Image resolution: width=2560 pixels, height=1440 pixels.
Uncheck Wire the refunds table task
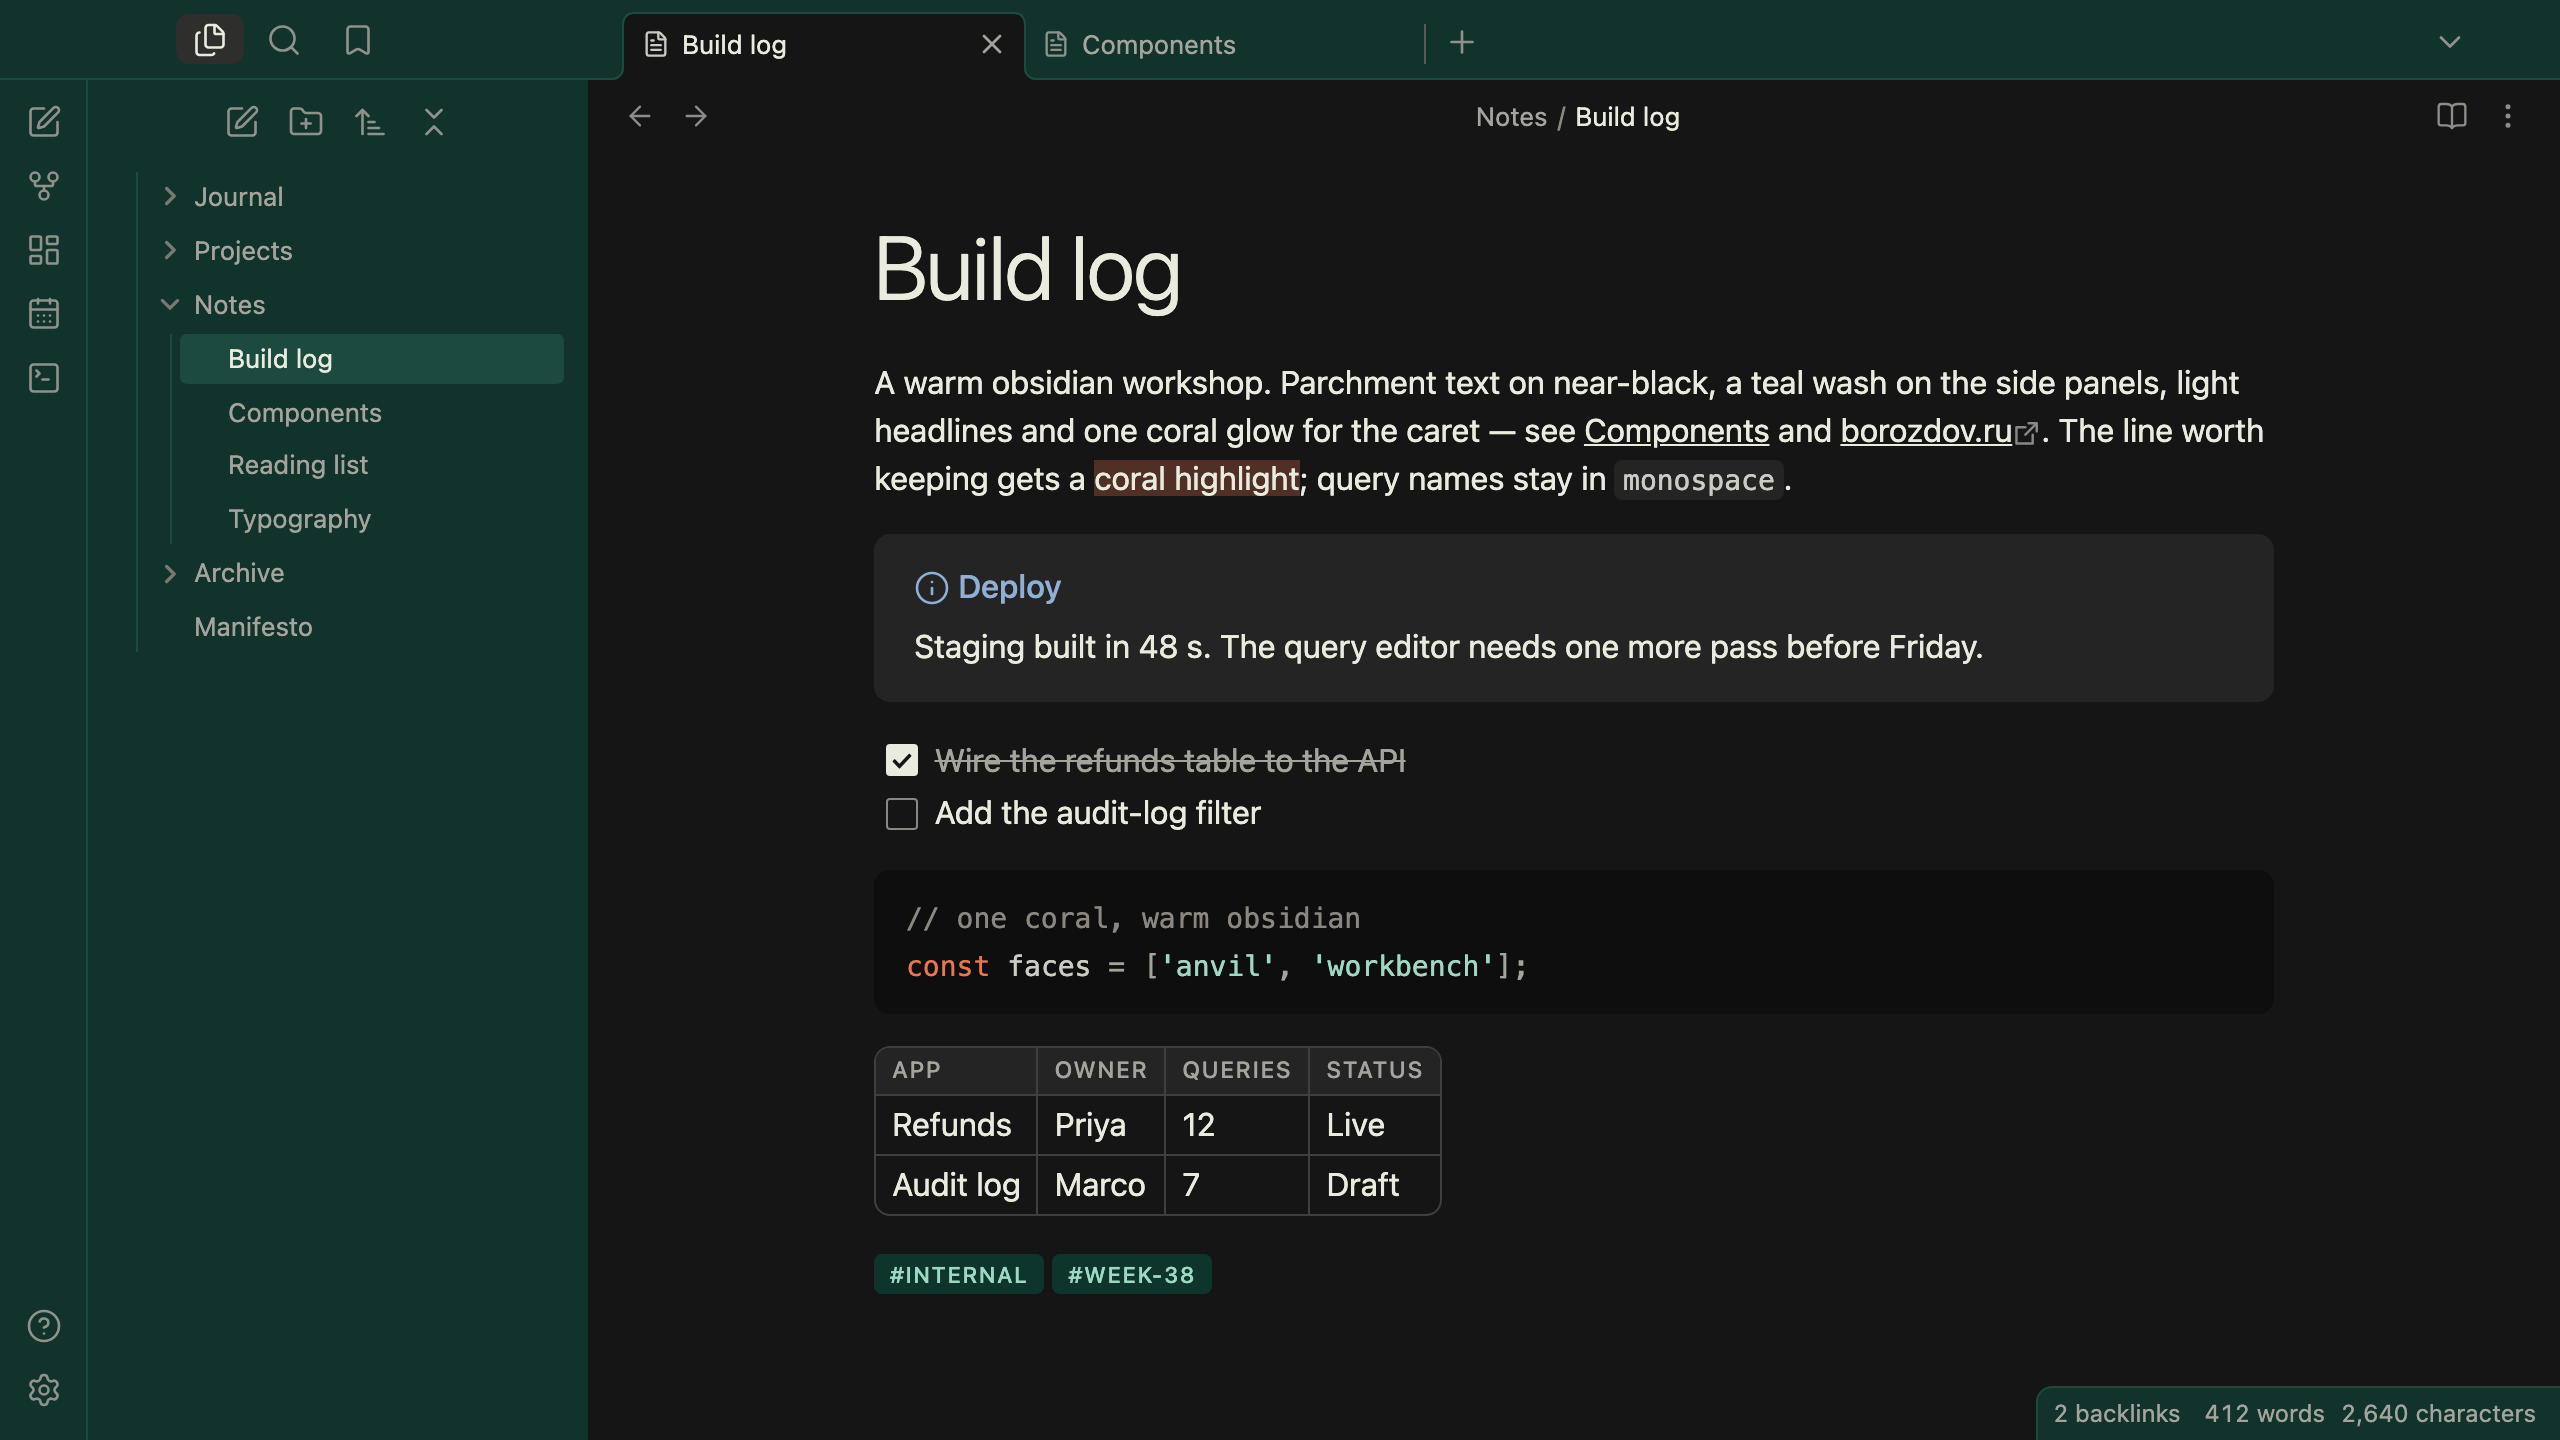click(902, 760)
